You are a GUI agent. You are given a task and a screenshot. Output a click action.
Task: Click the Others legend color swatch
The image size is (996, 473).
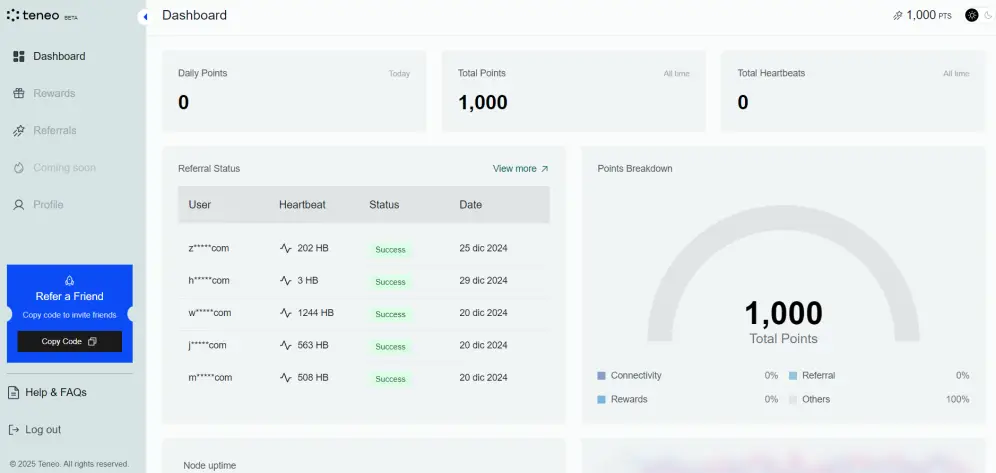(x=793, y=400)
